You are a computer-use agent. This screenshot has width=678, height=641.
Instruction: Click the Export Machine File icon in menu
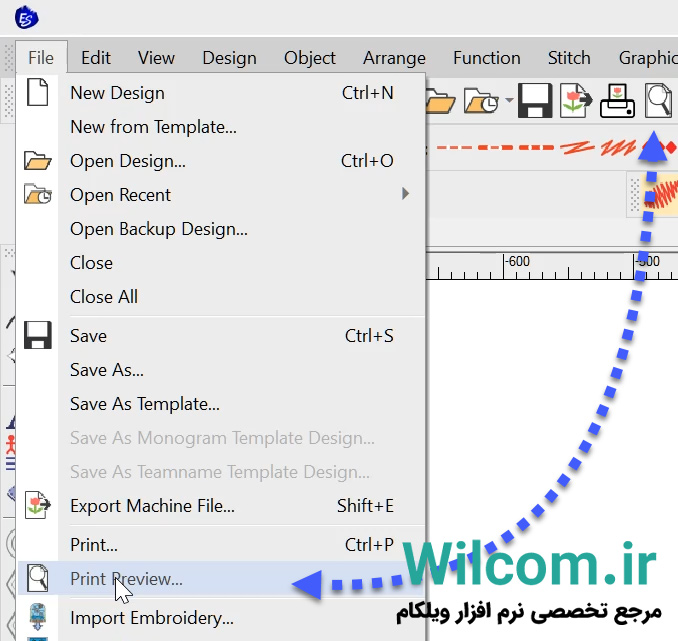pyautogui.click(x=38, y=505)
